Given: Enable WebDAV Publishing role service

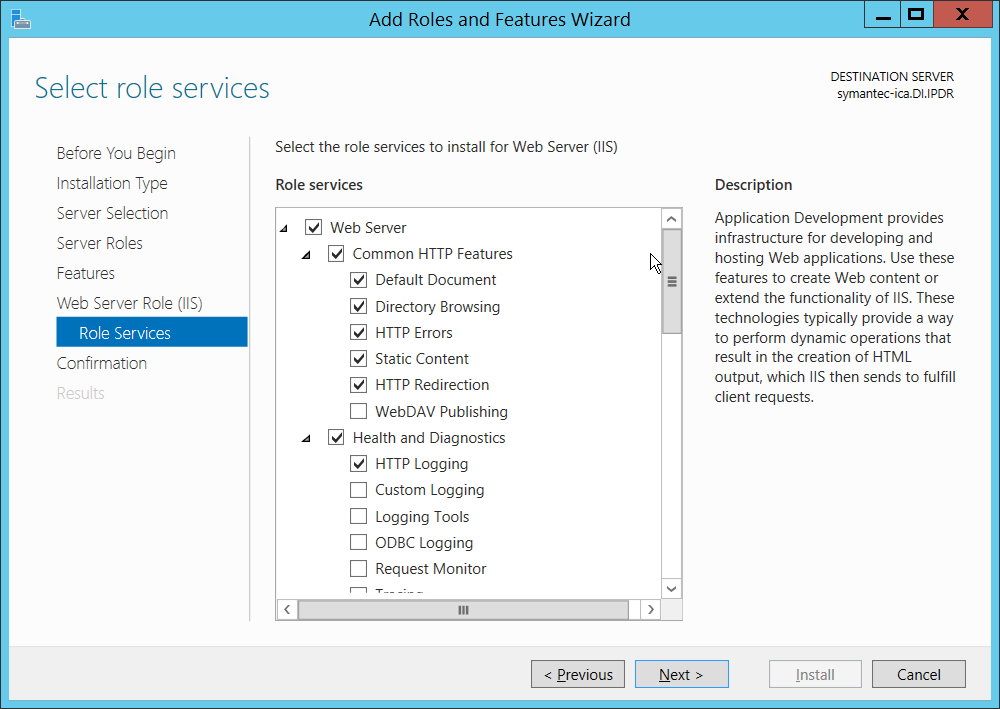Looking at the screenshot, I should [x=358, y=411].
